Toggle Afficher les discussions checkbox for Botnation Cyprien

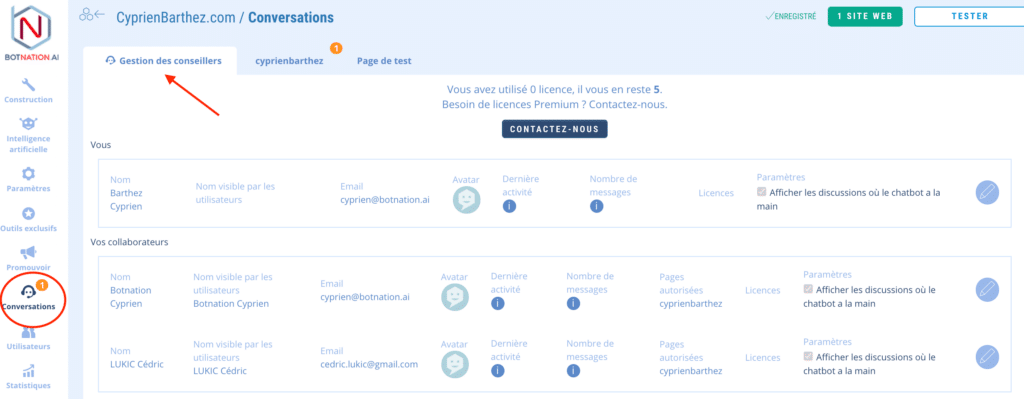tap(808, 289)
